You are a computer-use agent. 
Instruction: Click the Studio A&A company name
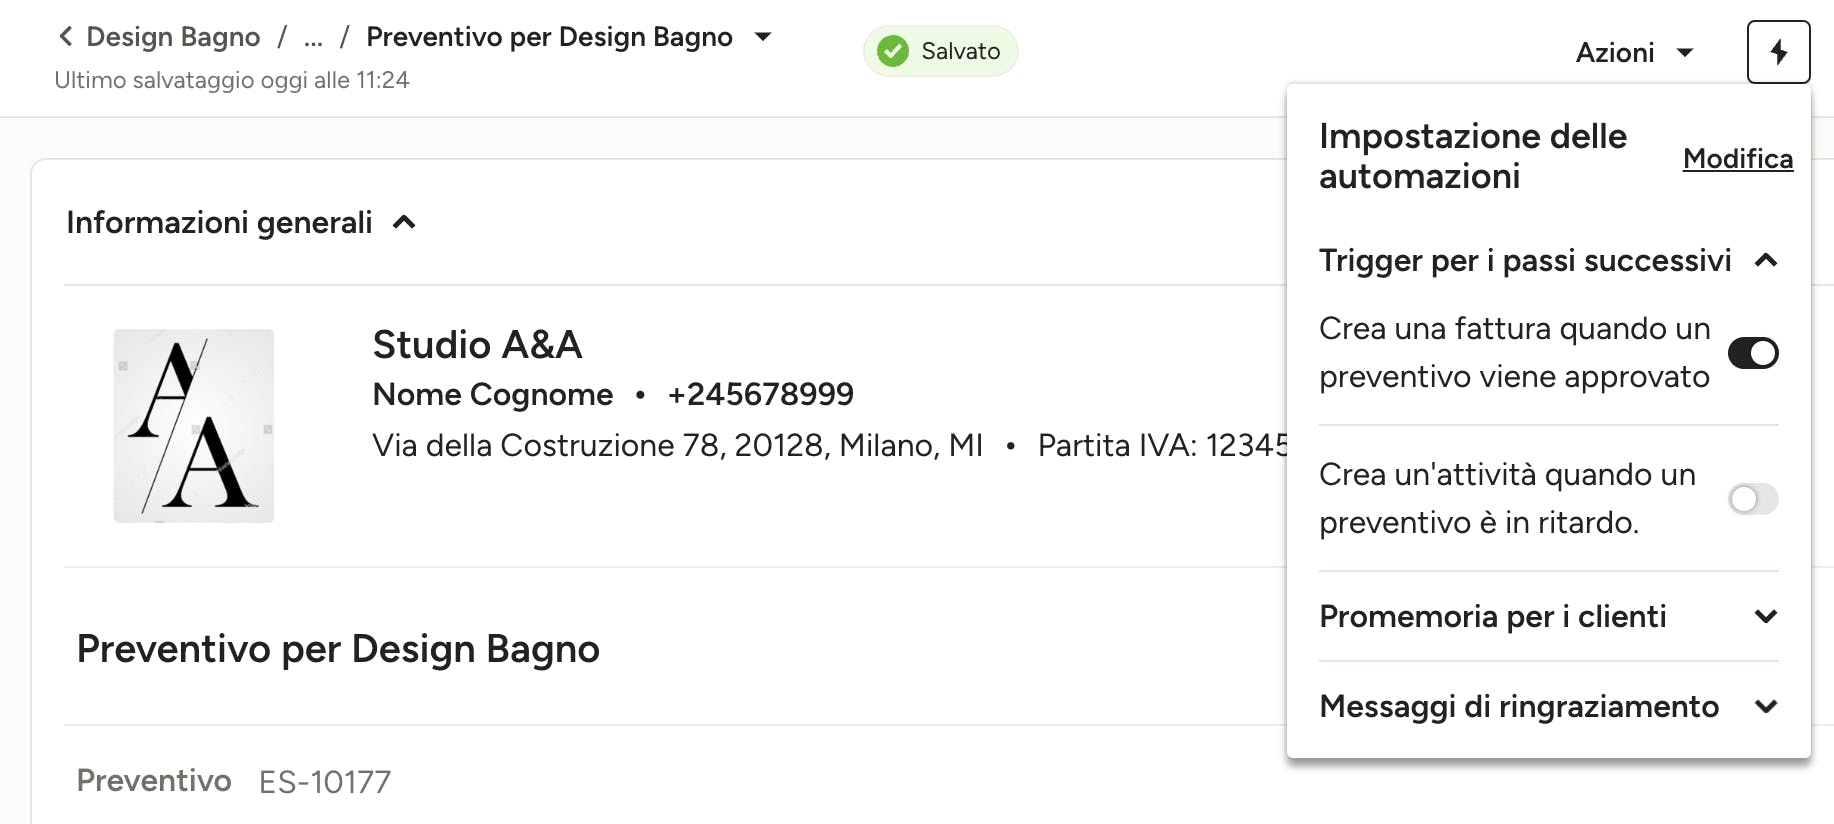click(477, 345)
